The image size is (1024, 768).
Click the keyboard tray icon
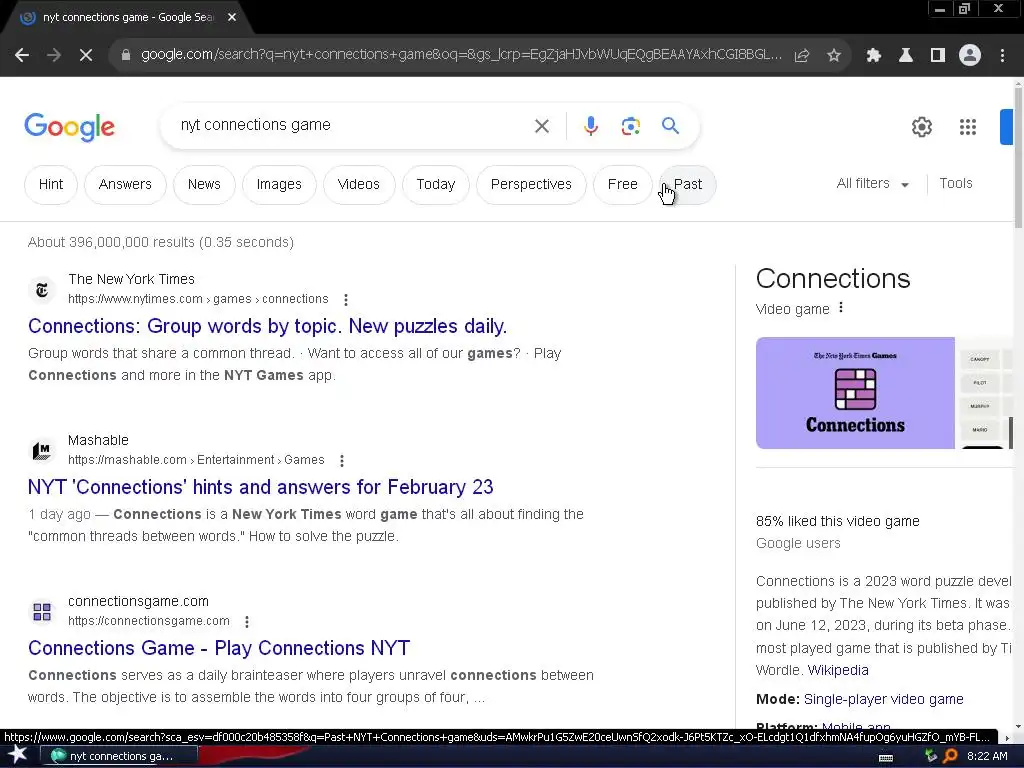(x=886, y=758)
